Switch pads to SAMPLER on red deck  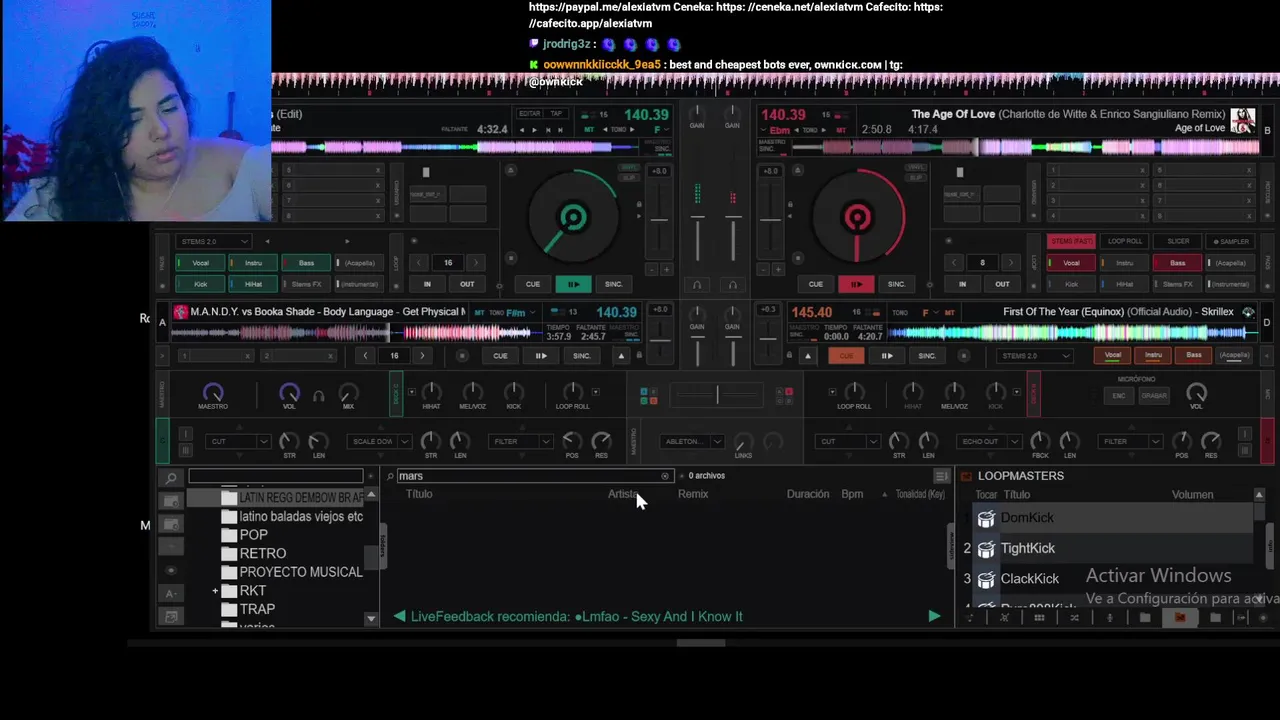coord(1230,241)
